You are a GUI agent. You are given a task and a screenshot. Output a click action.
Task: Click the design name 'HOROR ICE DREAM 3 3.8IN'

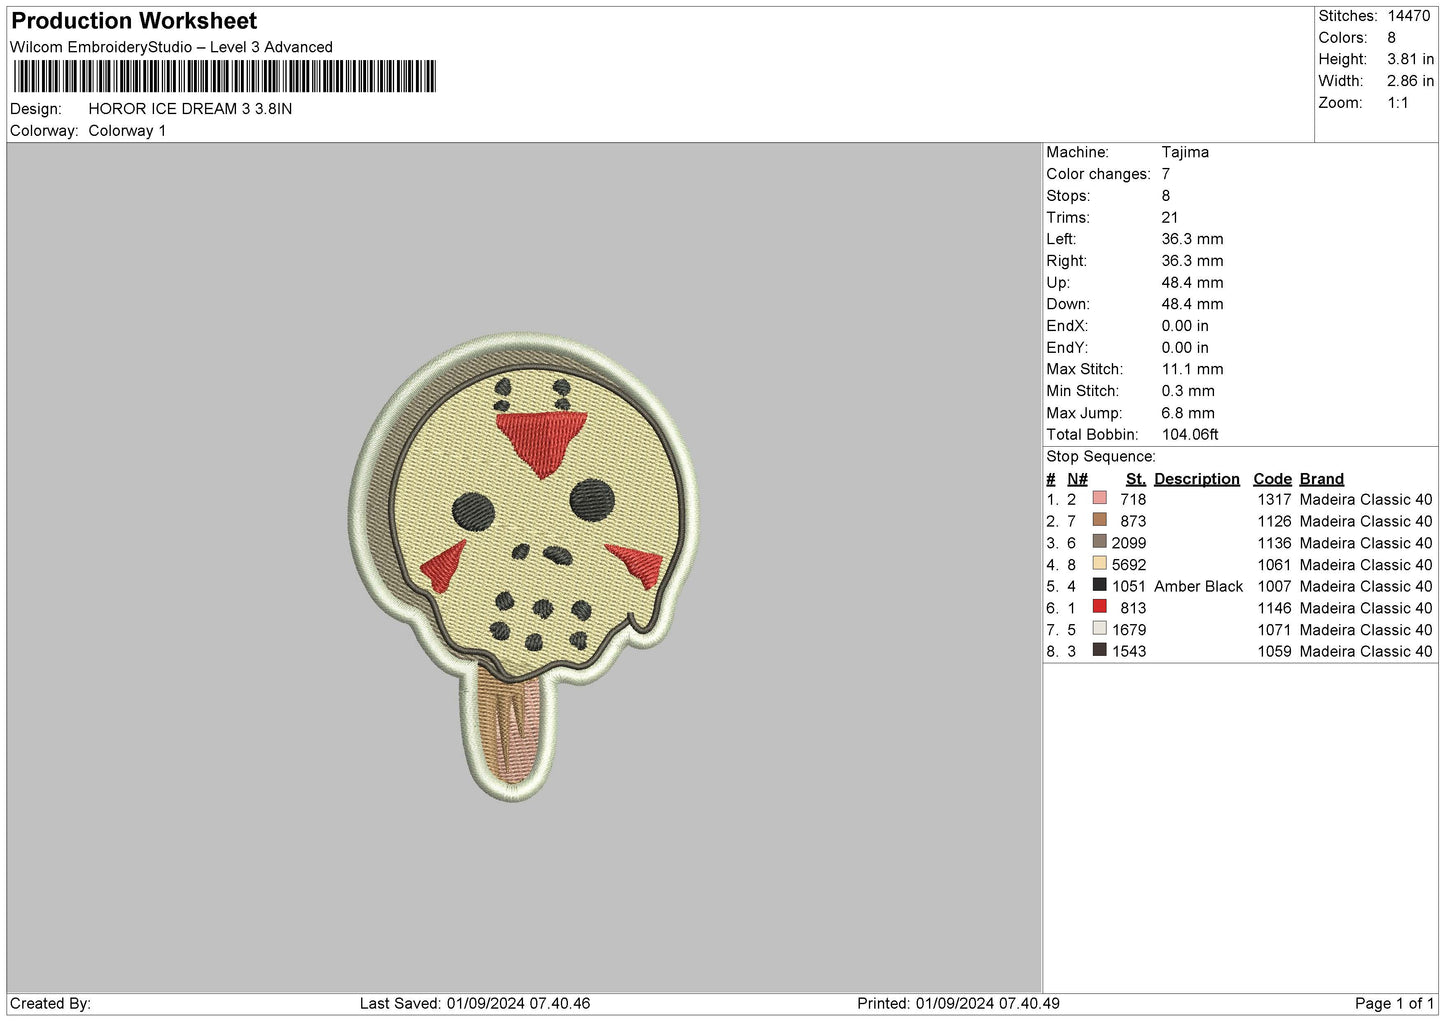pos(190,109)
